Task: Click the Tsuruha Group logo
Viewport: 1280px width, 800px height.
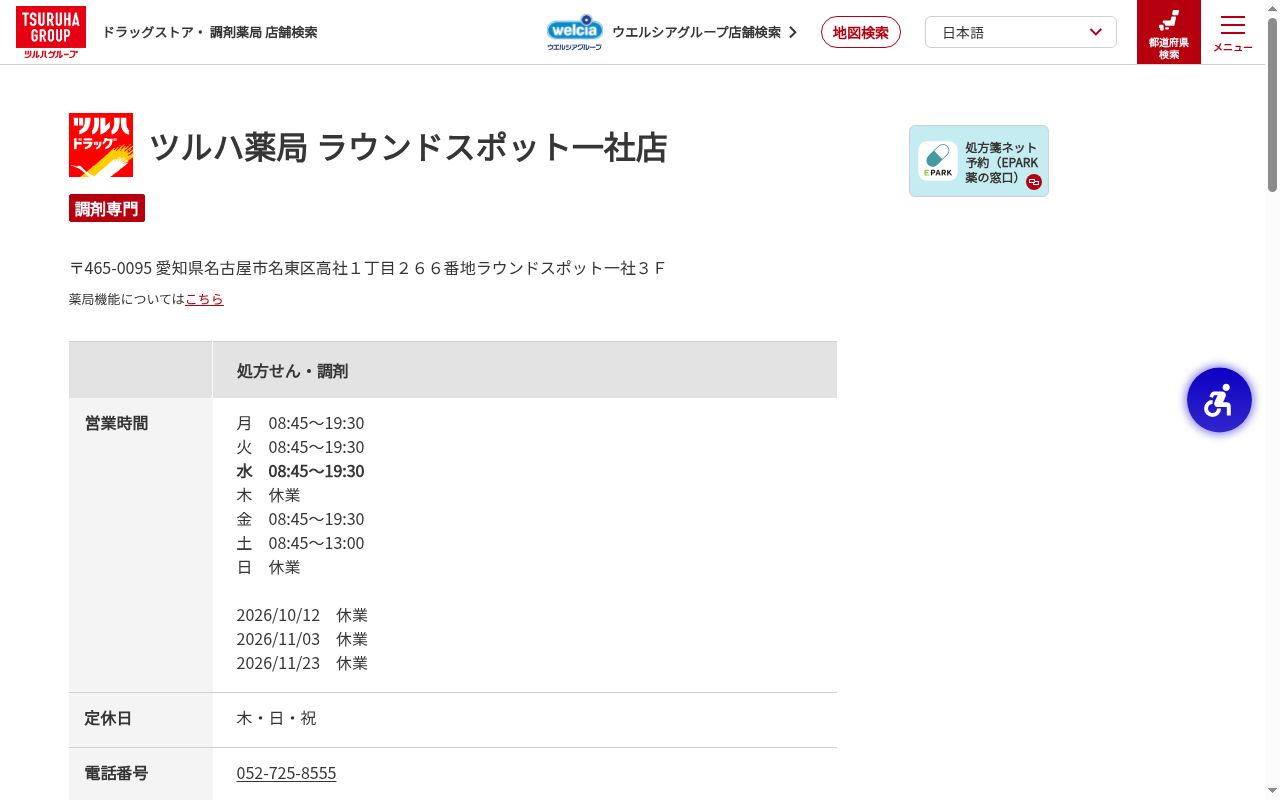Action: [x=51, y=32]
